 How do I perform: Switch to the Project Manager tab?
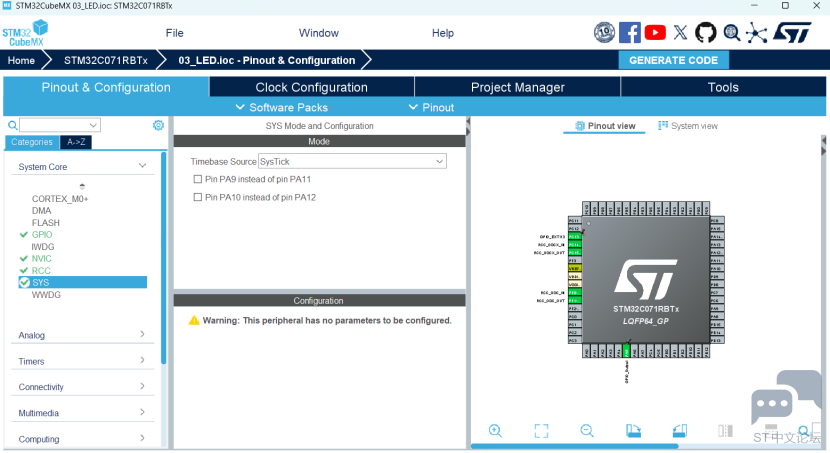[x=518, y=87]
